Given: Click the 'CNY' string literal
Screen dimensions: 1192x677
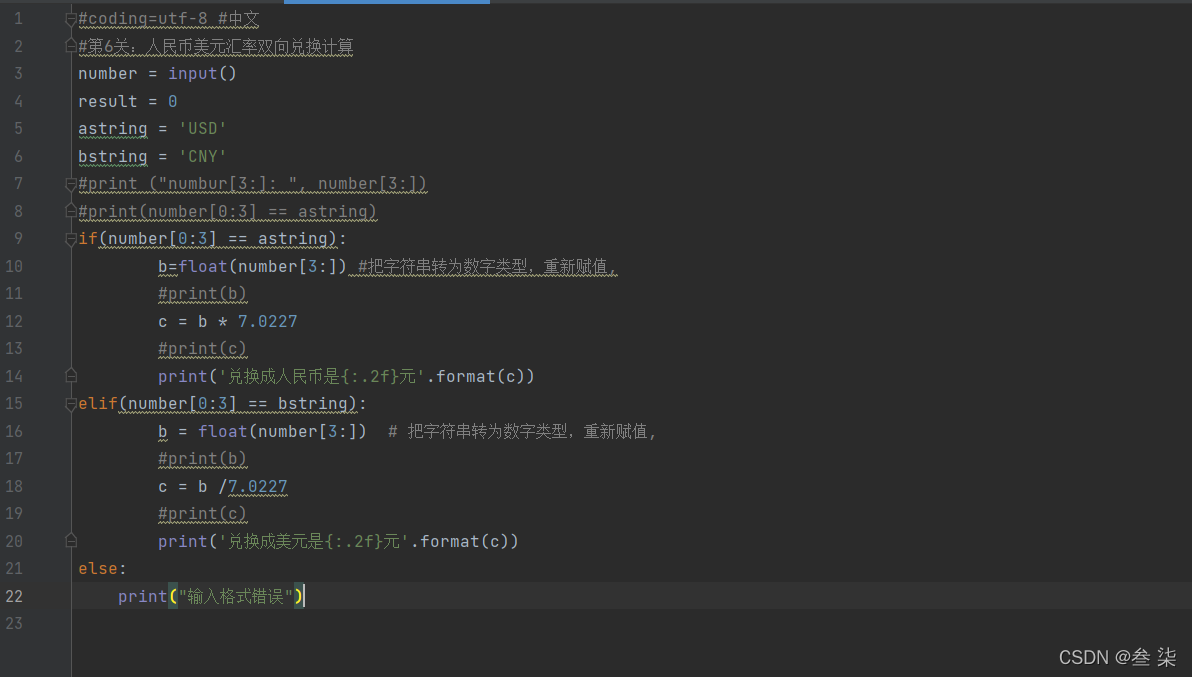Looking at the screenshot, I should click(202, 157).
